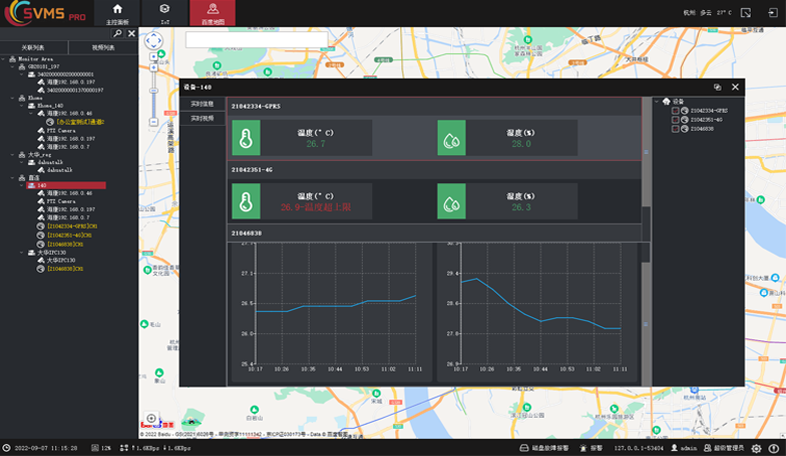Uncheck the 21042351-4G checkbox
786x456 pixels.
tap(675, 120)
